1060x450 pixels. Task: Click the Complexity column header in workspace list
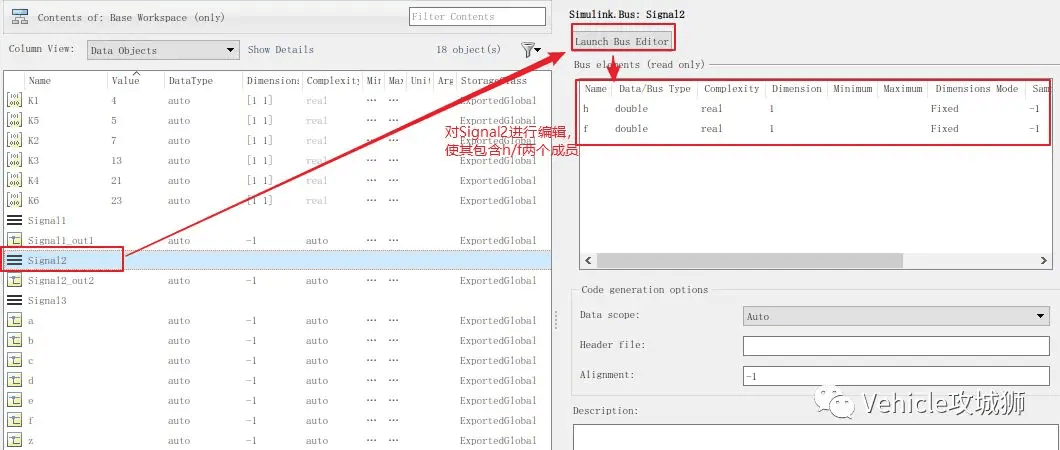pyautogui.click(x=333, y=80)
